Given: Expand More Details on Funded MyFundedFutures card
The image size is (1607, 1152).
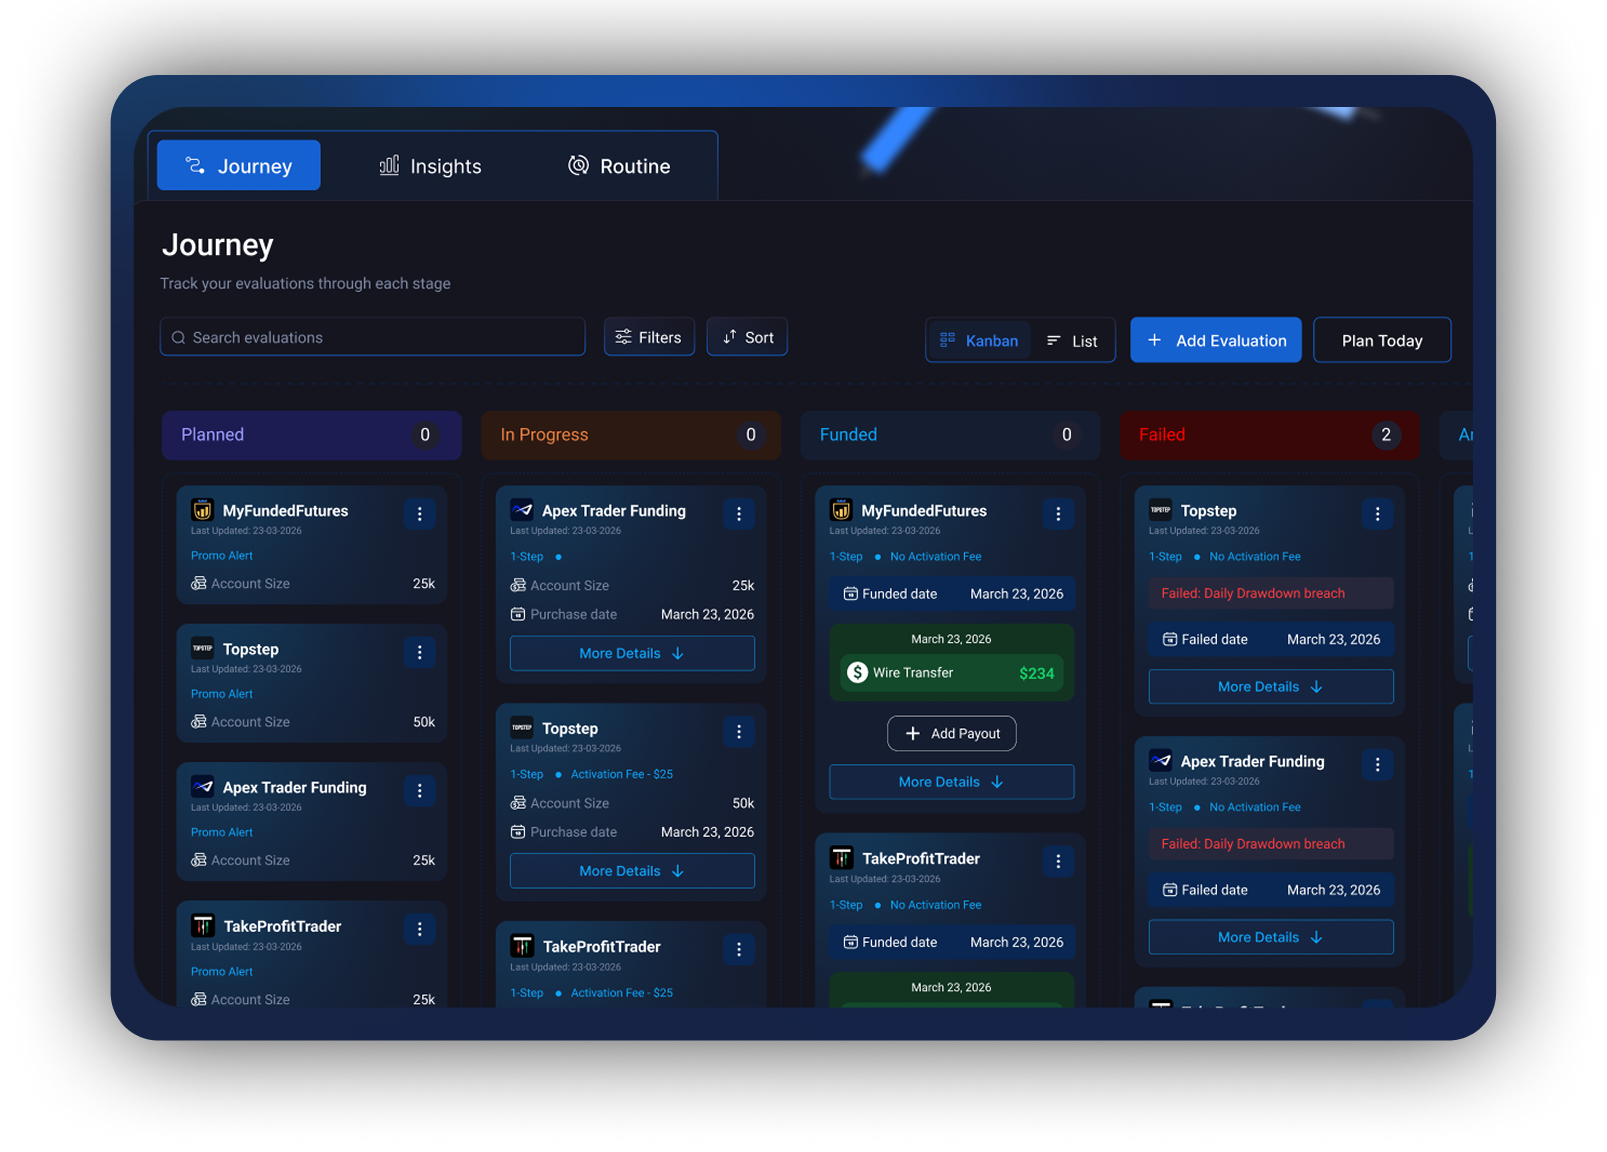Looking at the screenshot, I should tap(951, 782).
